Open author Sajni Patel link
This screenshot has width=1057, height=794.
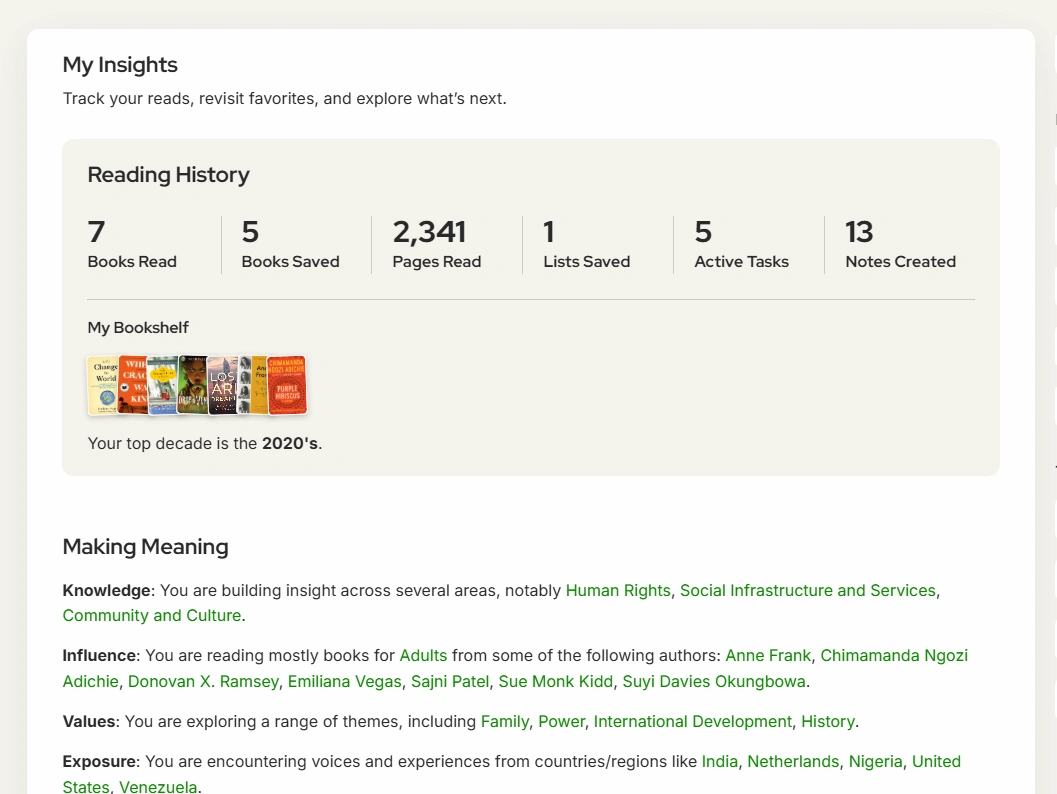450,681
